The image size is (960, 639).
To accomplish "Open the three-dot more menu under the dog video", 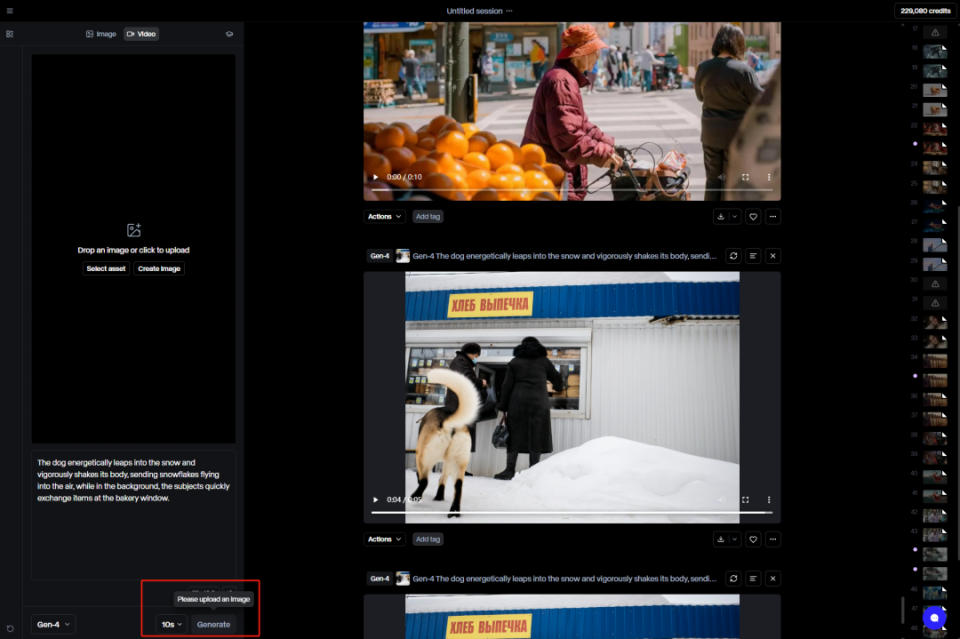I will click(773, 539).
